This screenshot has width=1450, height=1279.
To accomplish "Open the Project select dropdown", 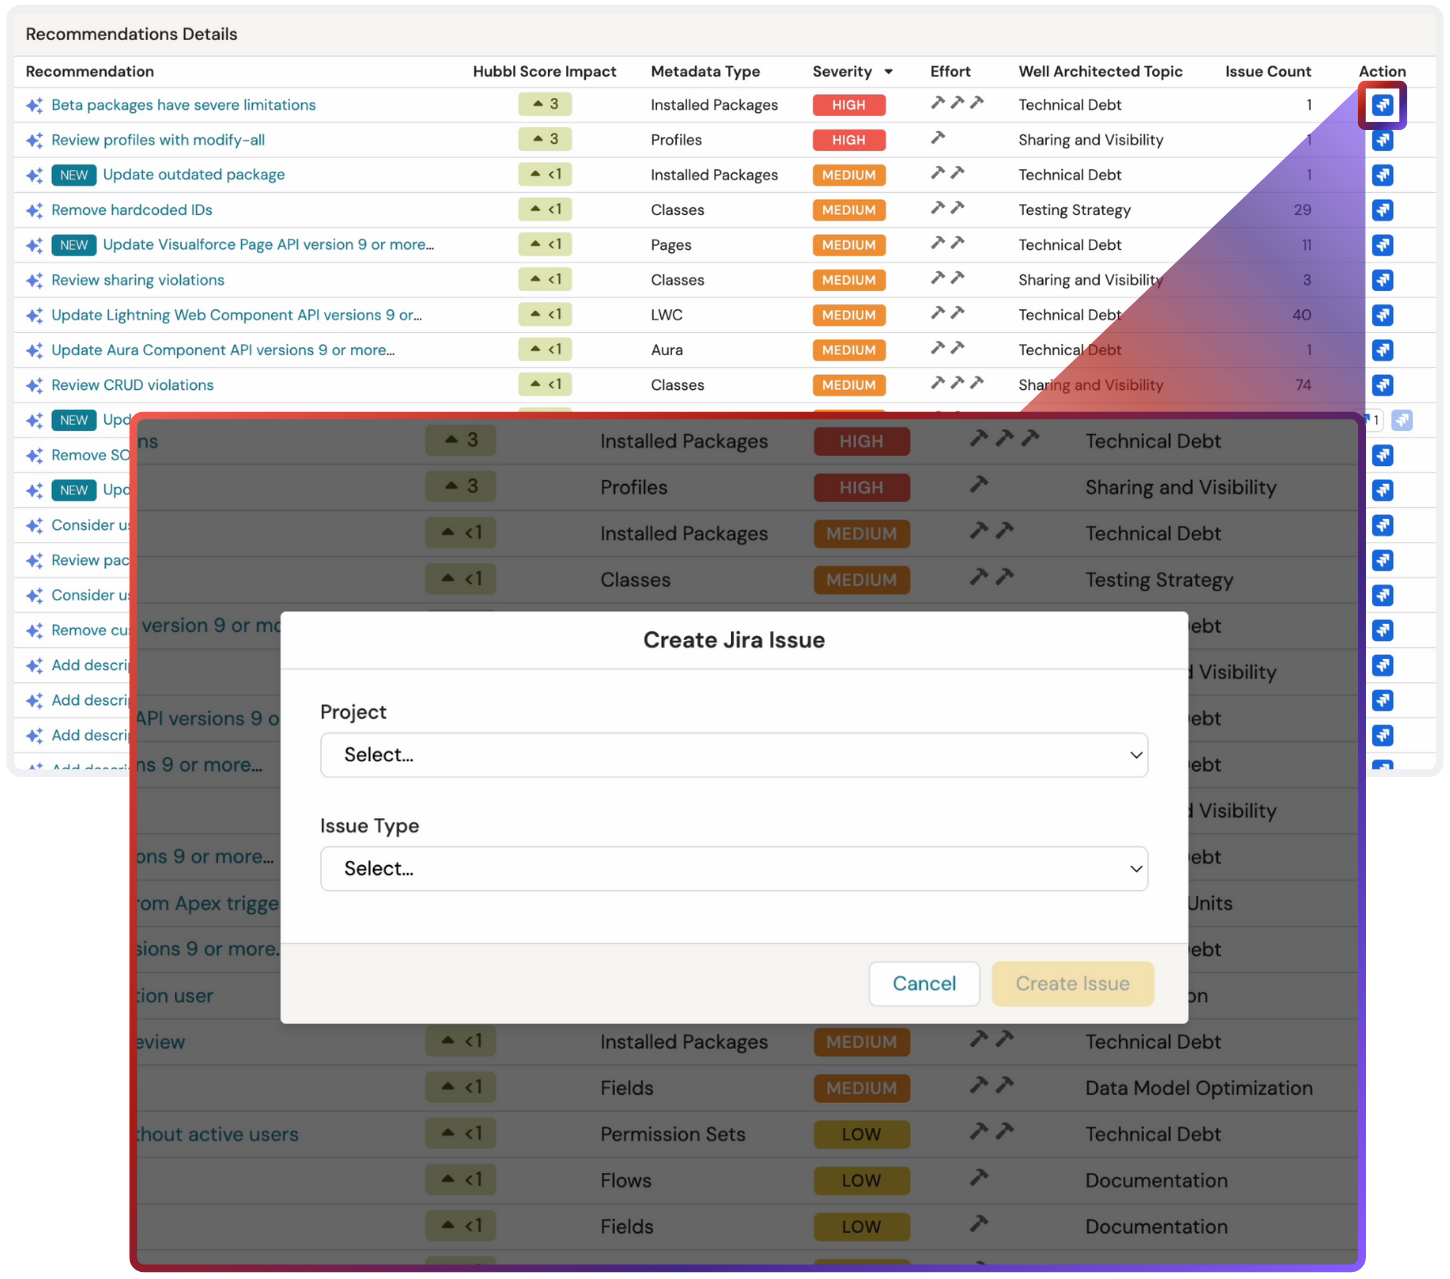I will (734, 755).
